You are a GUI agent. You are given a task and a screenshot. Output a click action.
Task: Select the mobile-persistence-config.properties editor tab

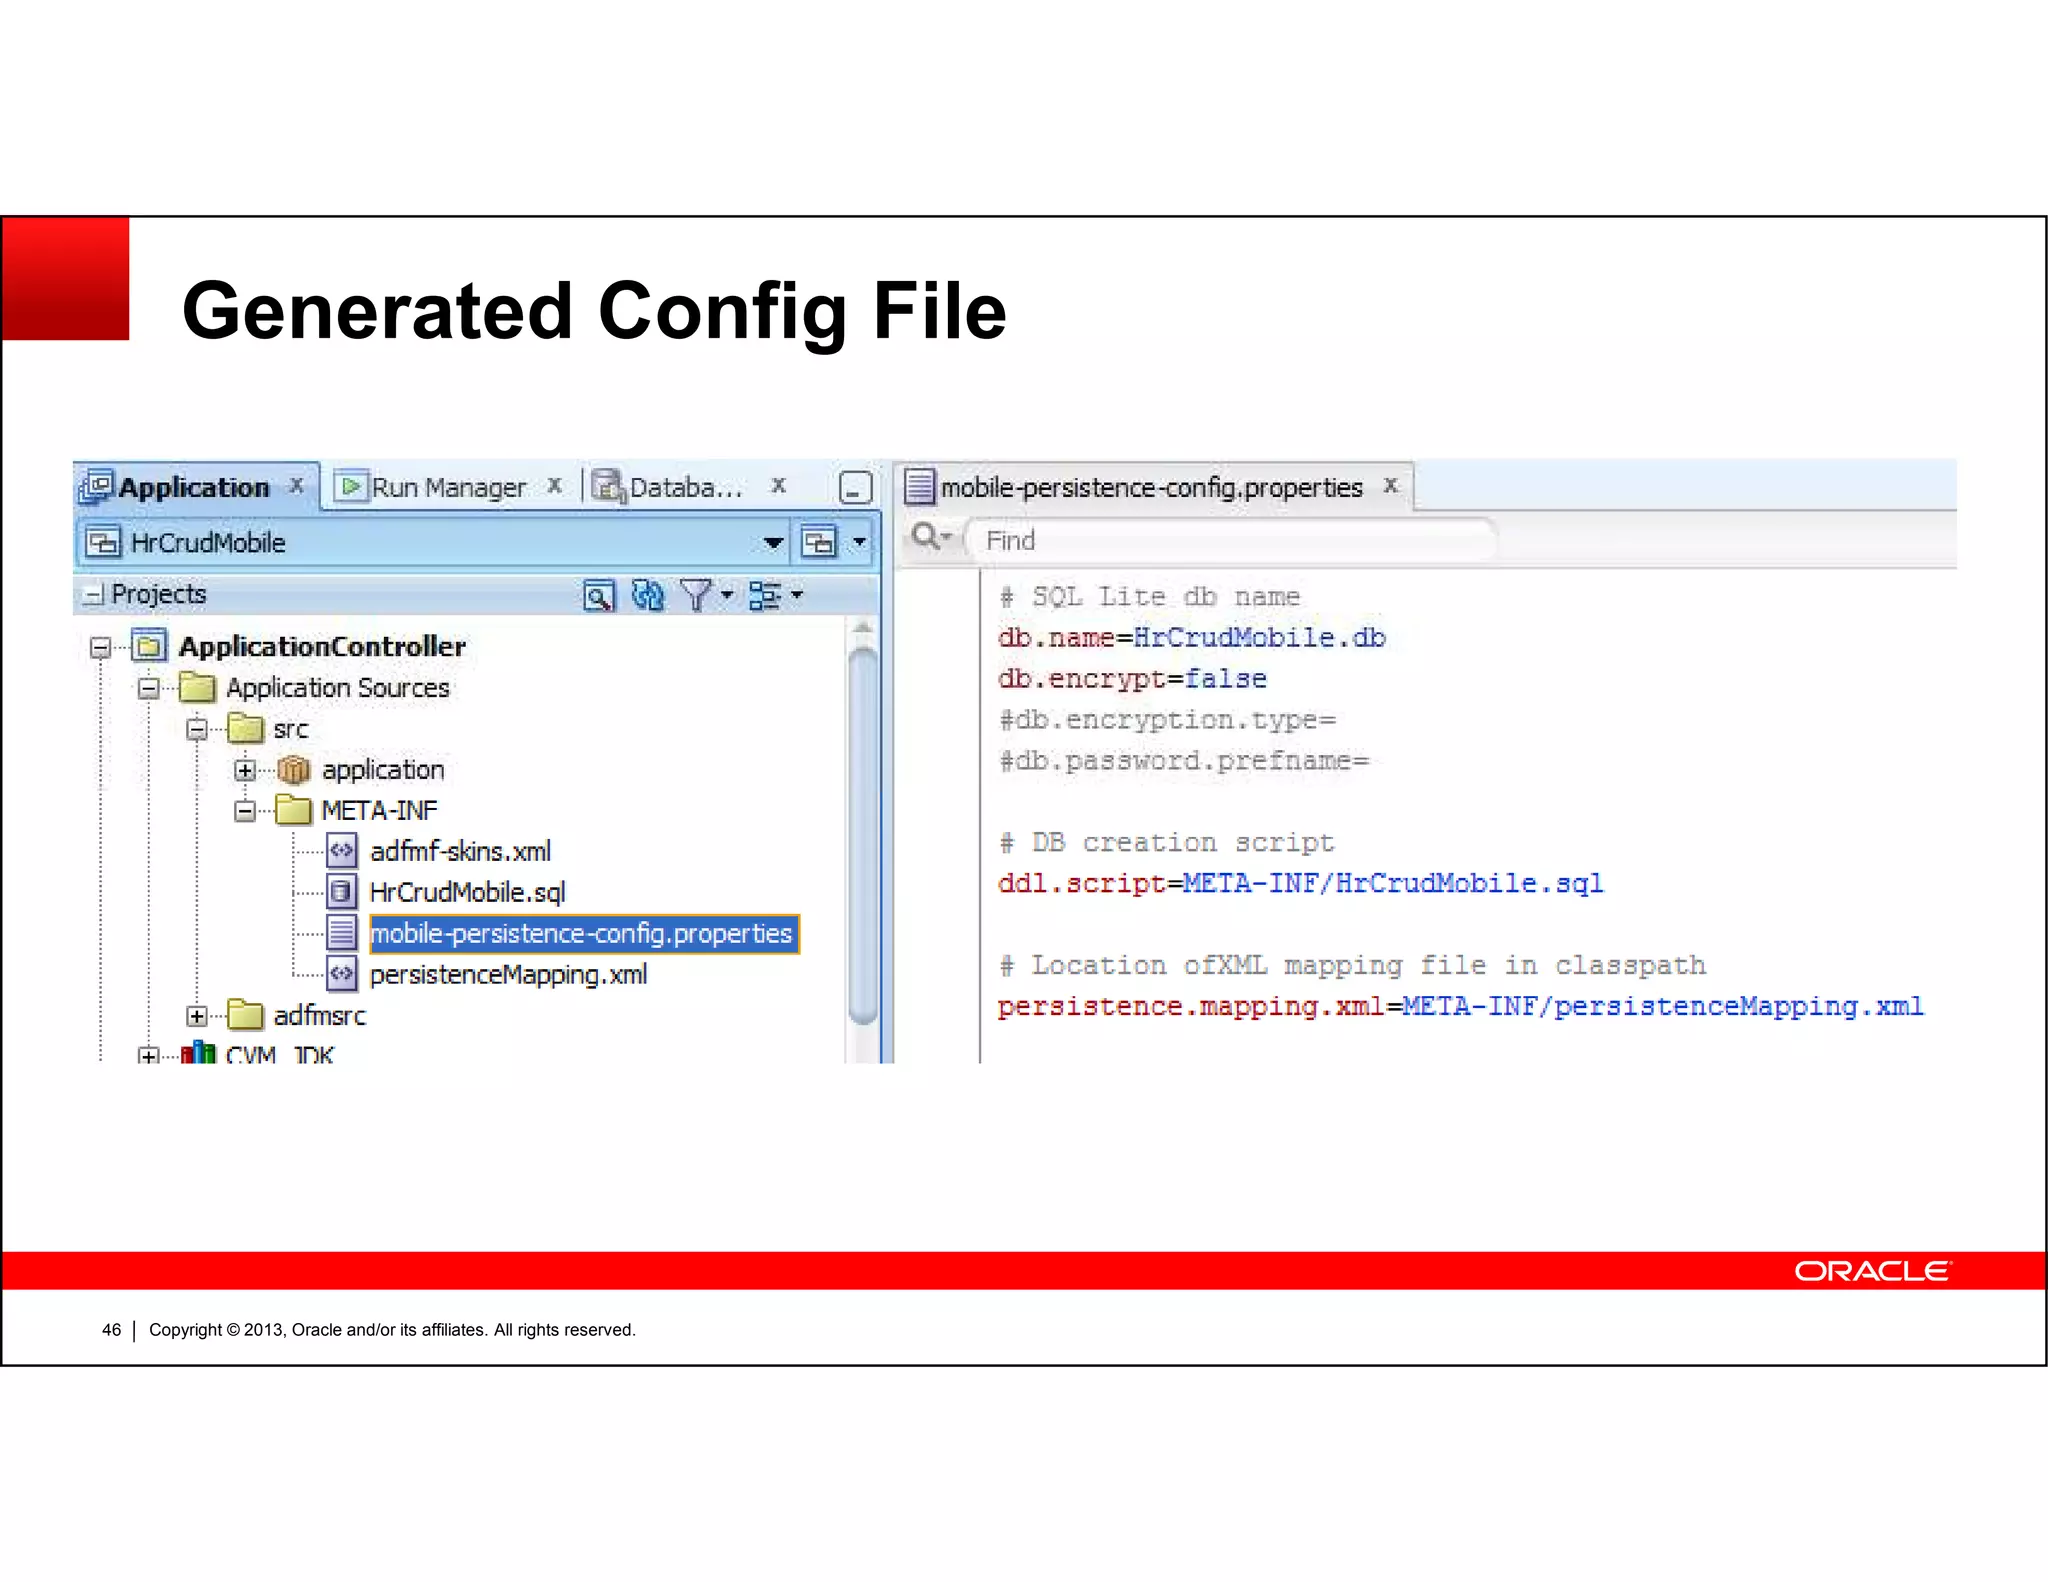(x=1151, y=487)
